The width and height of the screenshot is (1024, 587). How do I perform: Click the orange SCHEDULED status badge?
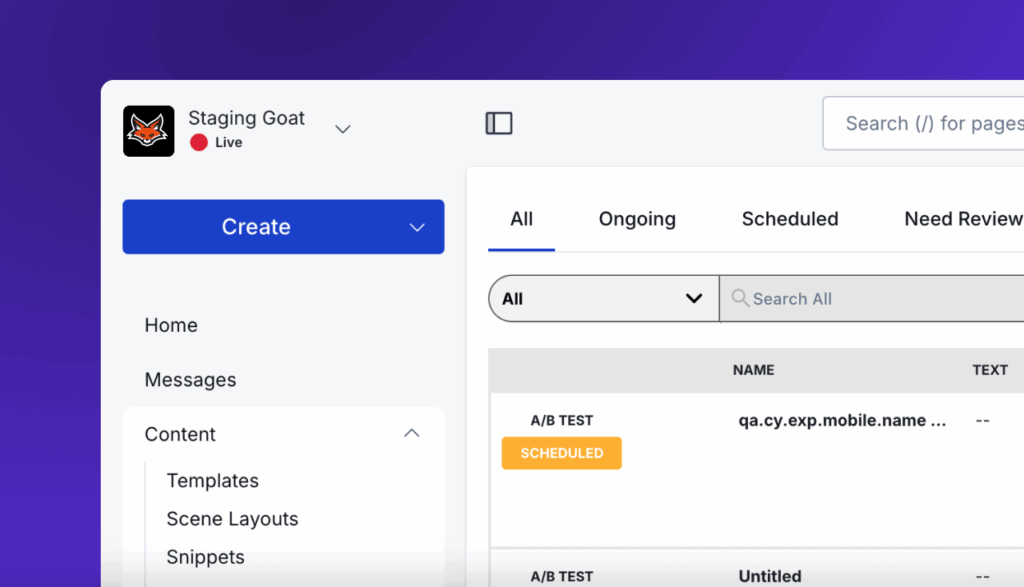tap(561, 453)
